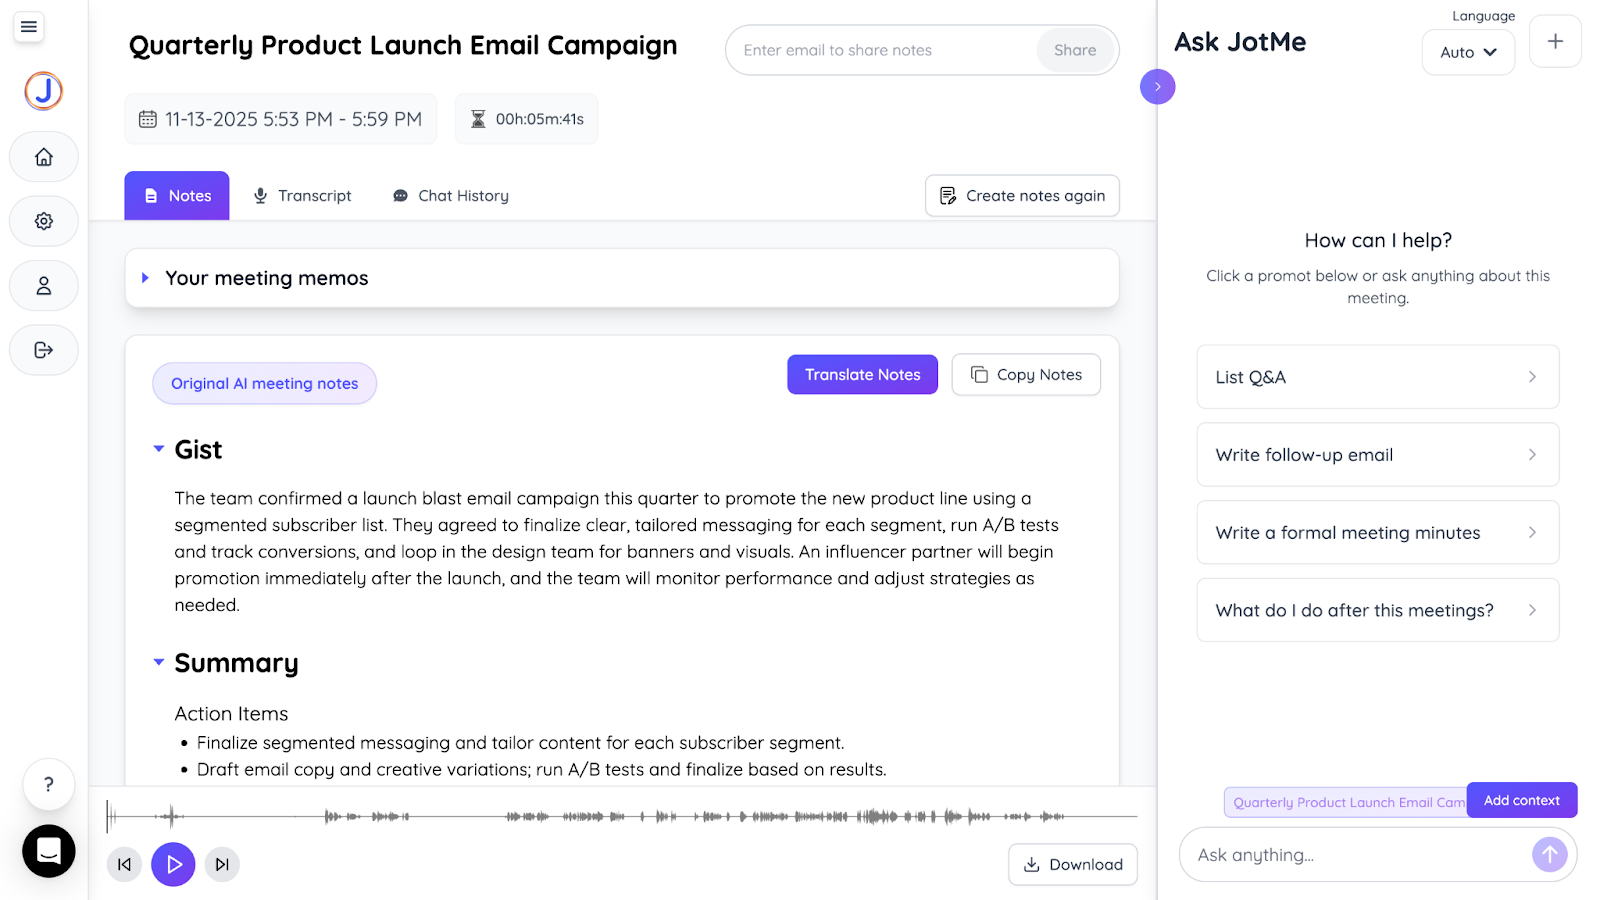Collapse the Gist section
Image resolution: width=1600 pixels, height=900 pixels.
click(158, 449)
